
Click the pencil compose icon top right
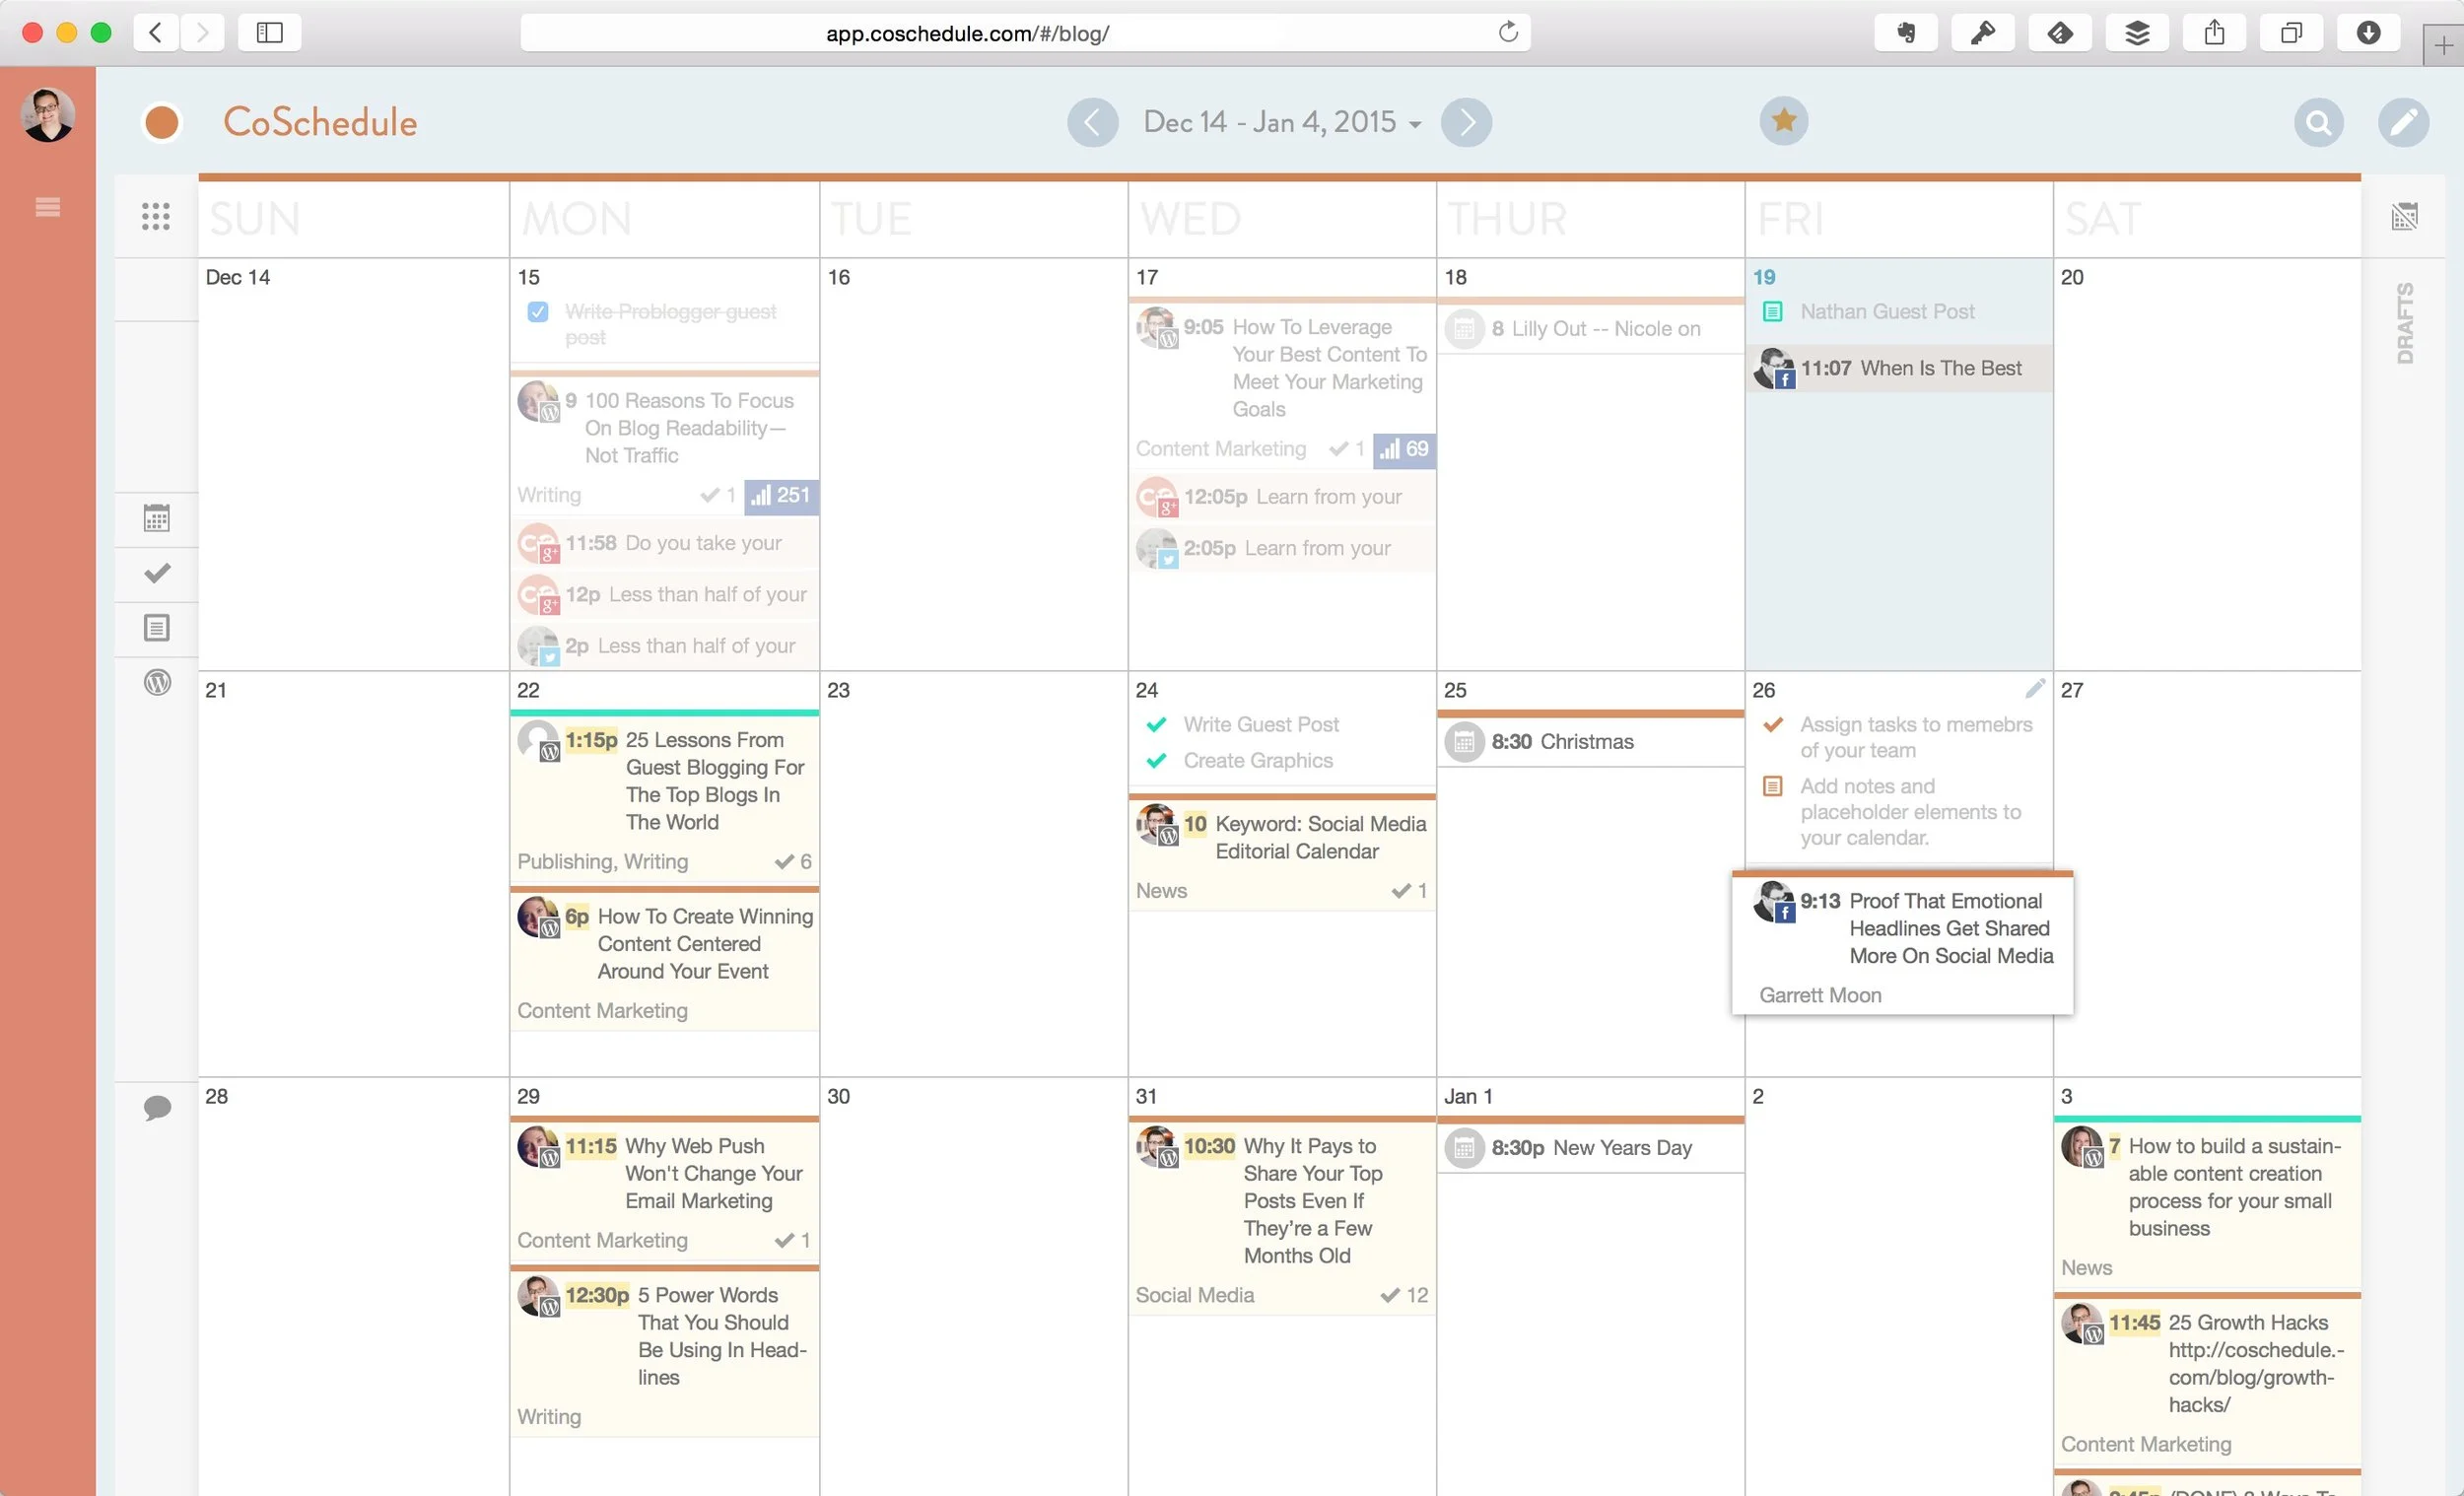pos(2405,122)
